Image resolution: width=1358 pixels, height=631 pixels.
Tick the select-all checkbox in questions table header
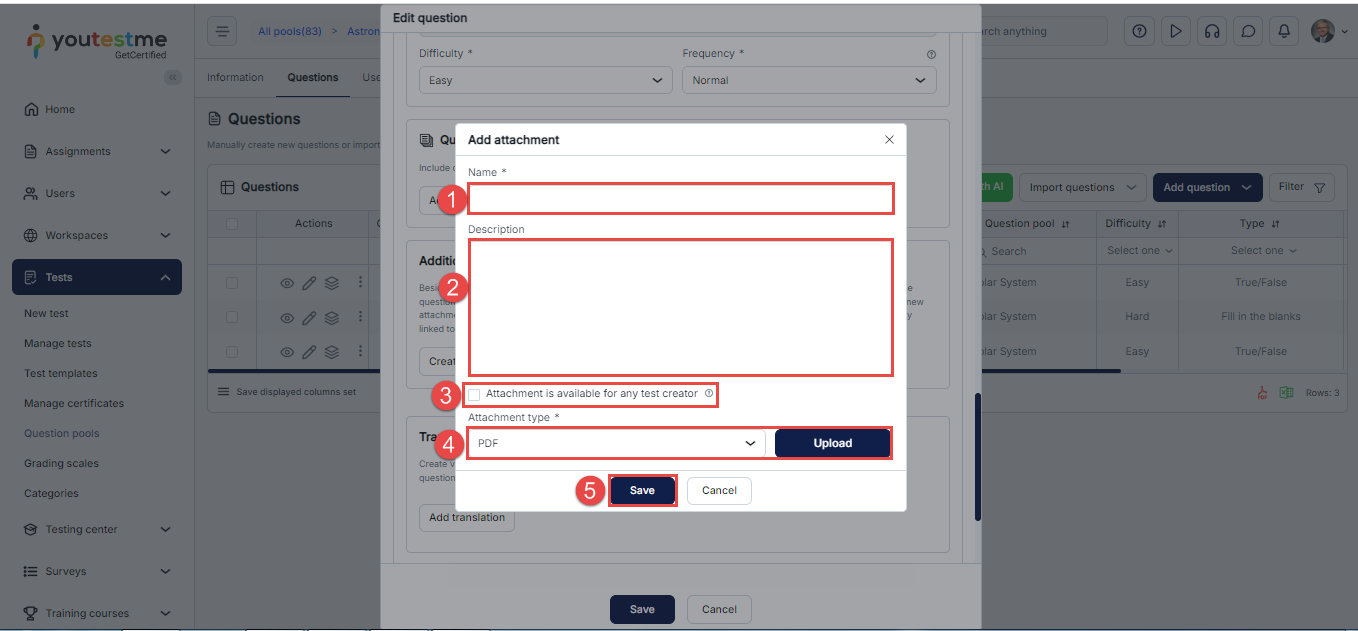point(232,224)
